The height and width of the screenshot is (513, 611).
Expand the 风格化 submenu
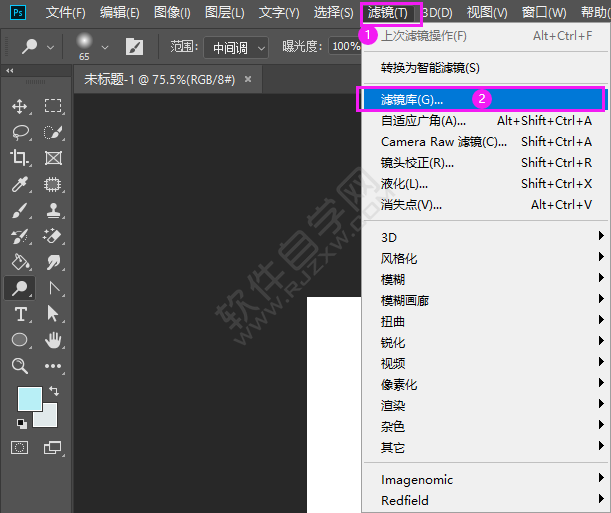tap(486, 258)
